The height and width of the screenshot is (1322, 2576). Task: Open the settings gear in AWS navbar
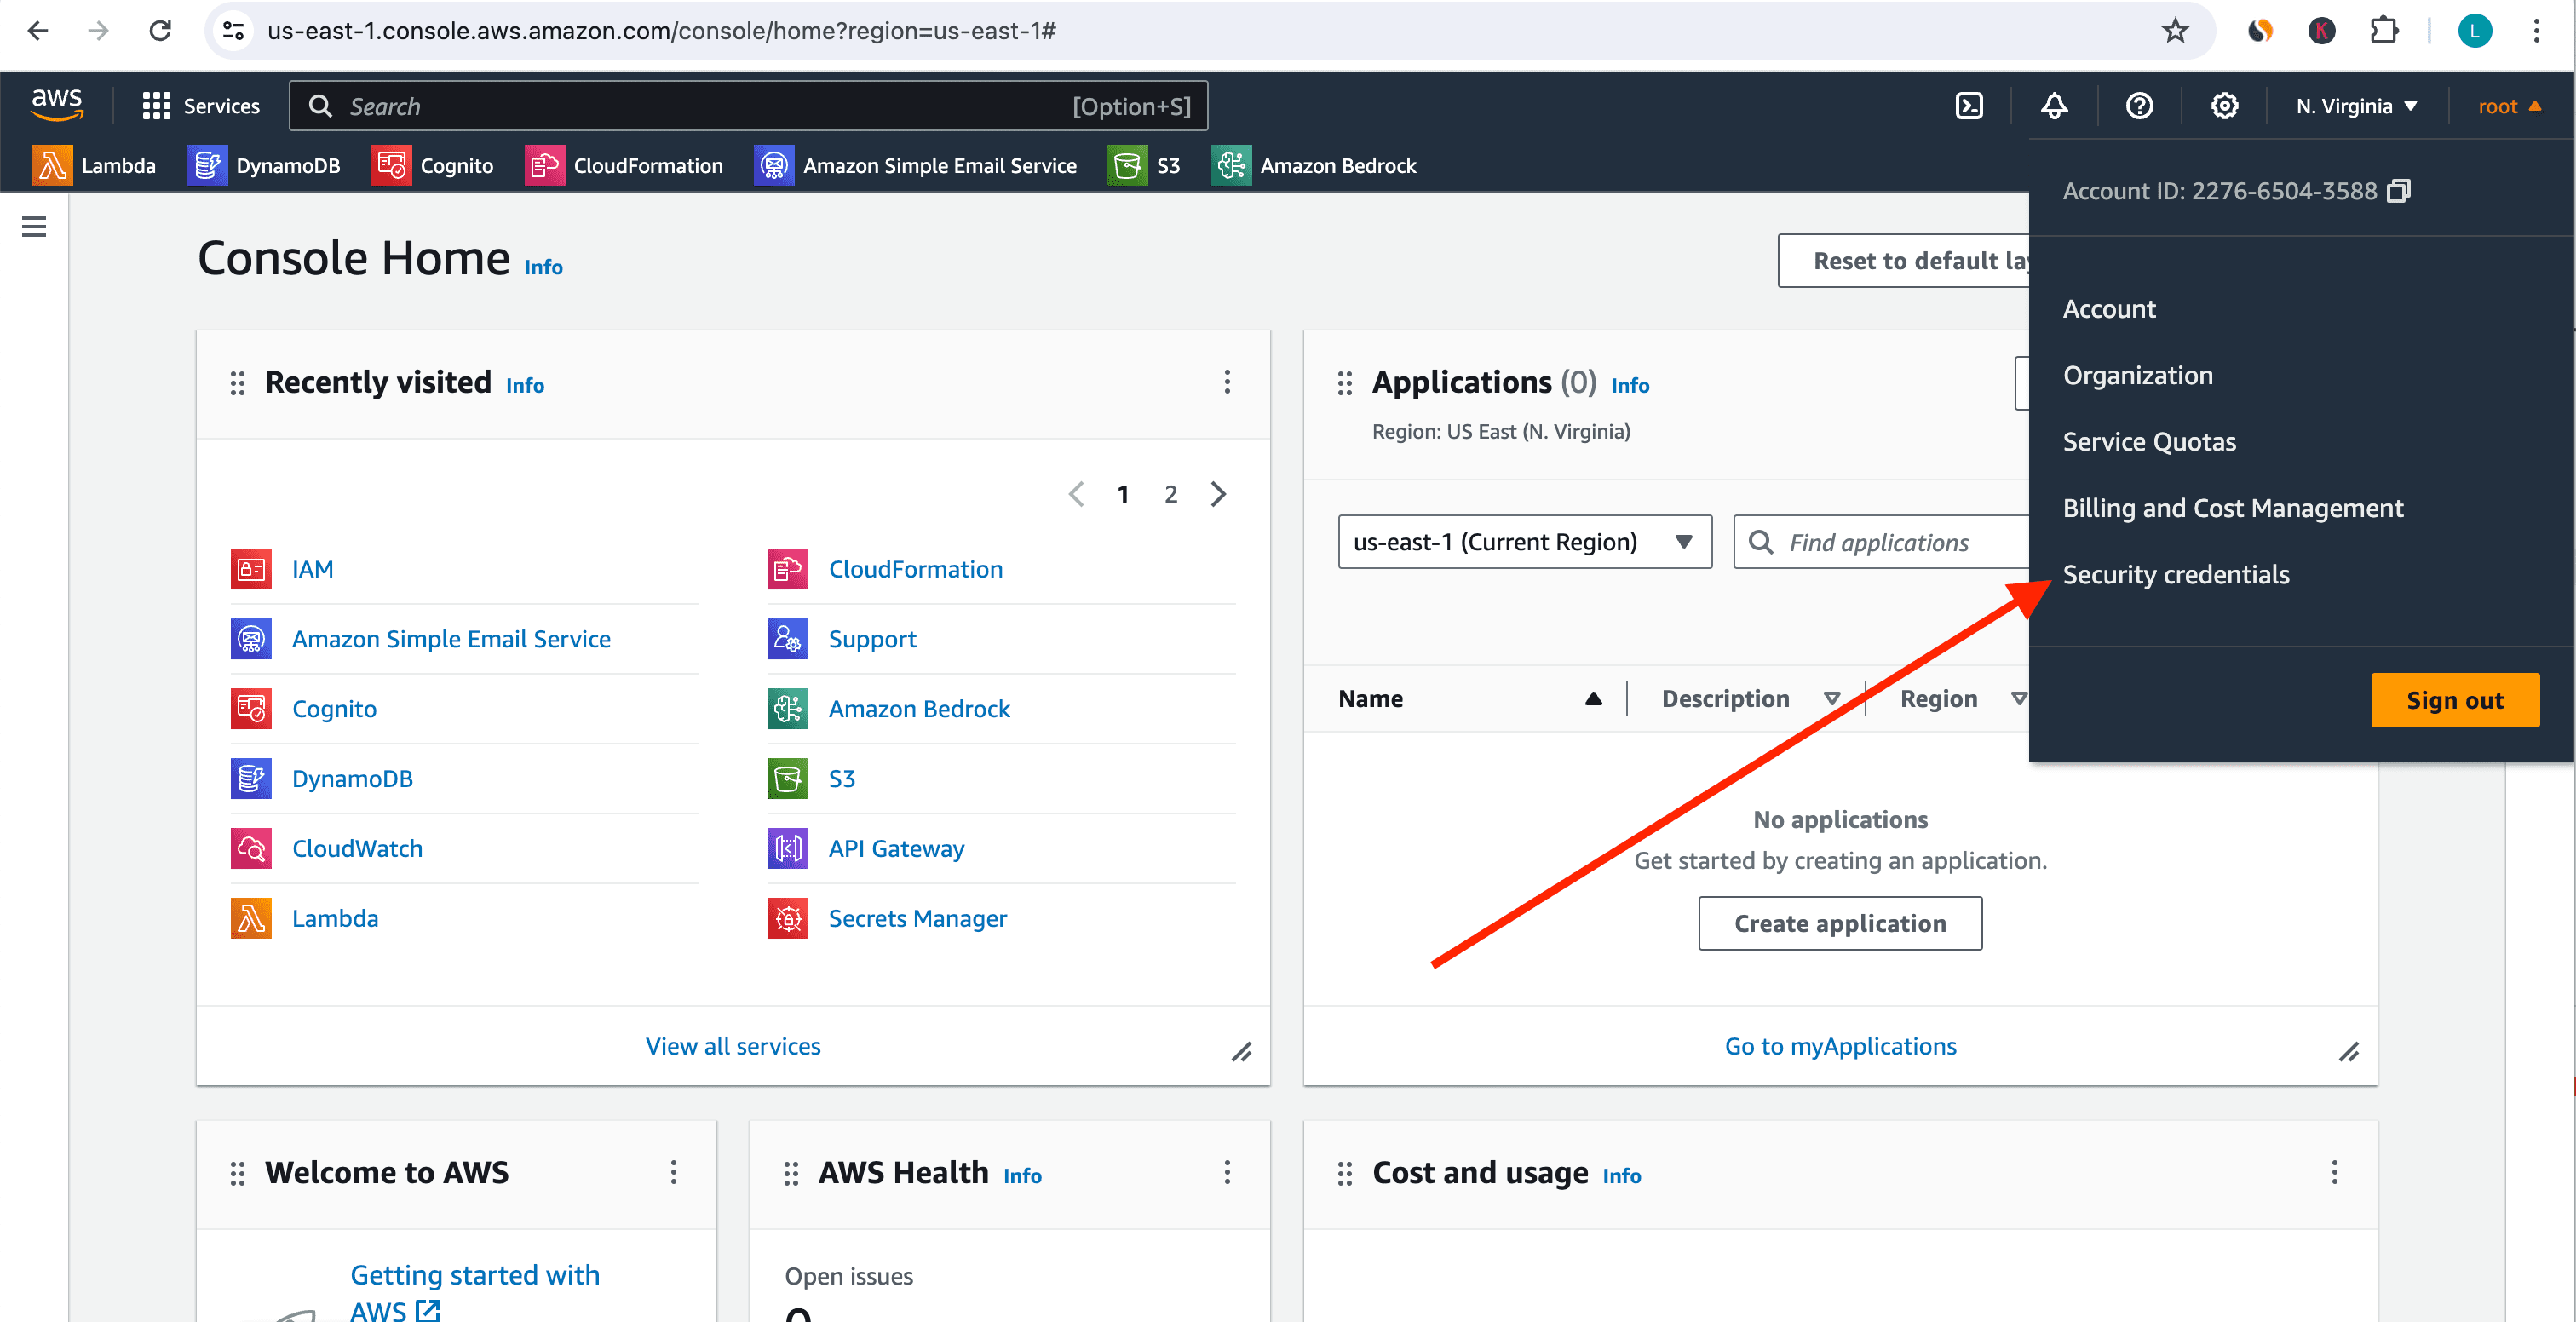[x=2224, y=106]
